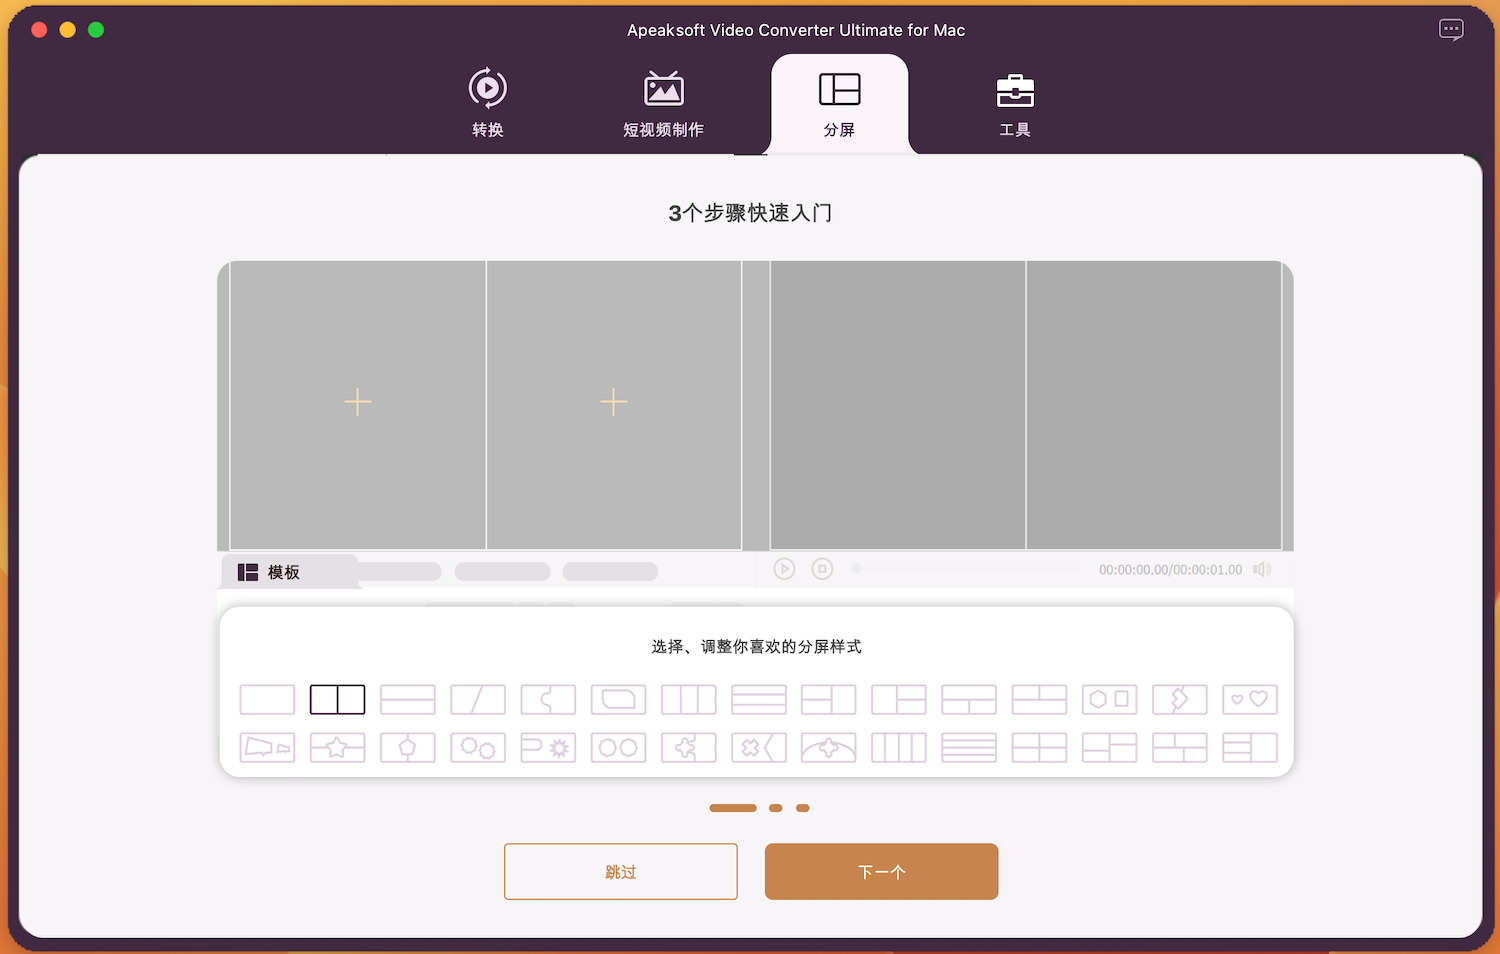Click 跳过 to skip the tutorial
Screen dimensions: 1500x954
pyautogui.click(x=620, y=872)
